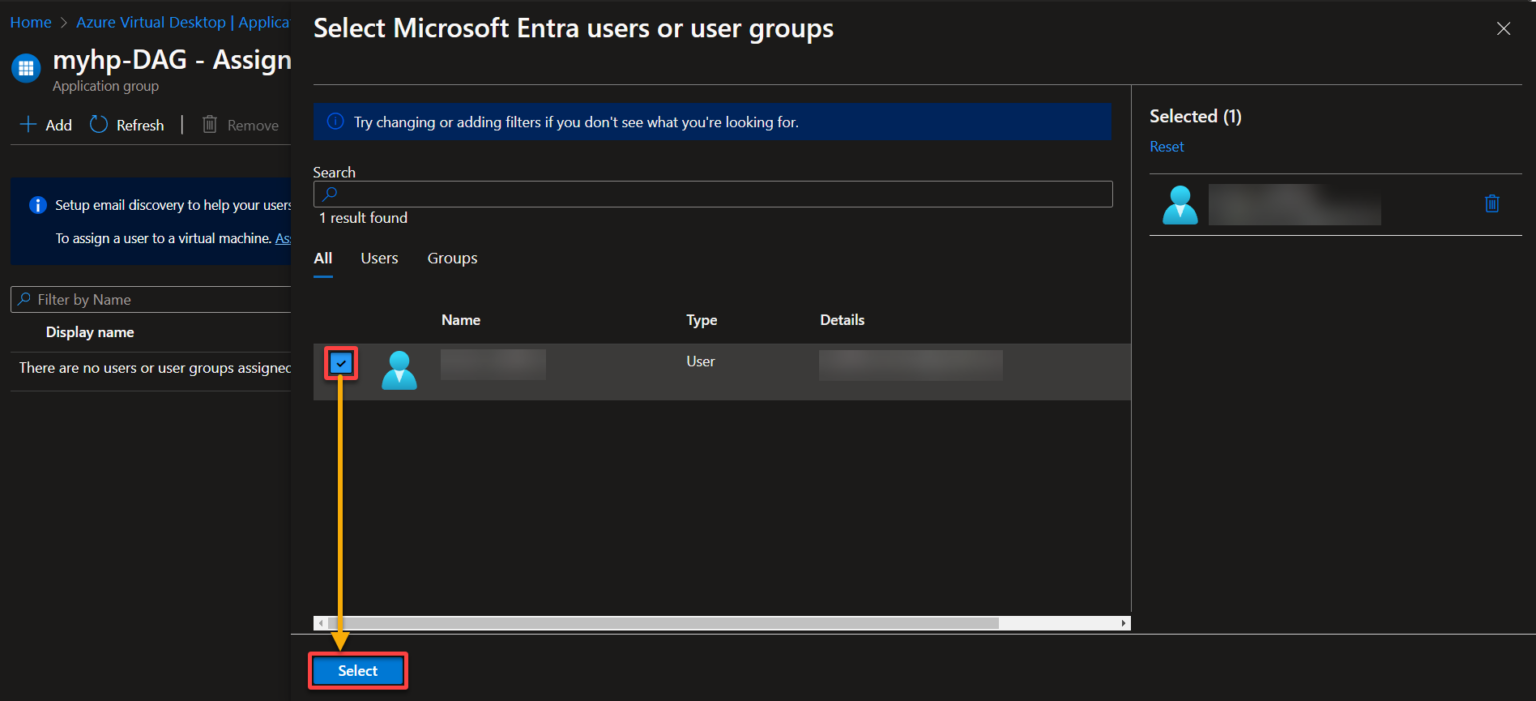Image resolution: width=1536 pixels, height=701 pixels.
Task: Click the Azure Virtual Desktop breadcrumb link
Action: point(150,21)
